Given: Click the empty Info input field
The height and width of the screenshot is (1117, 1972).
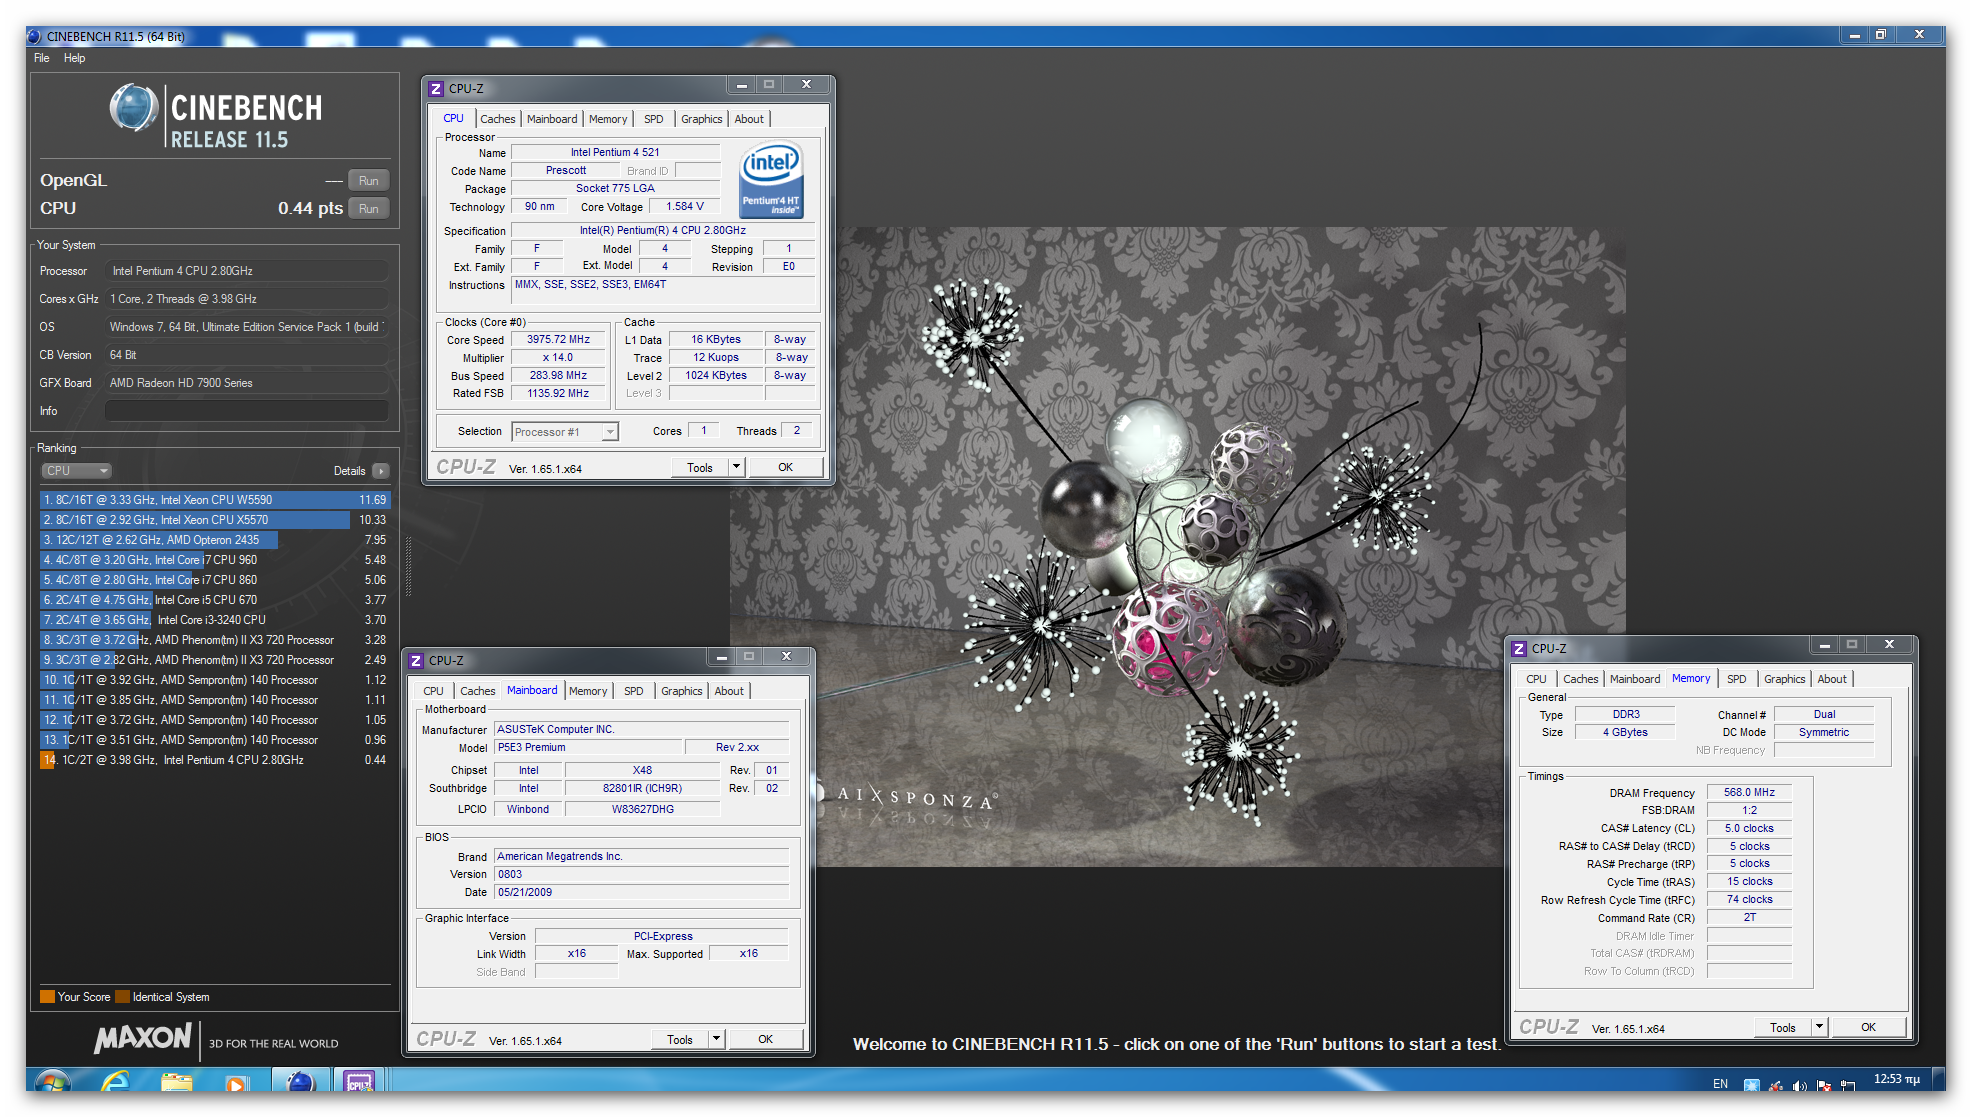Looking at the screenshot, I should [247, 411].
